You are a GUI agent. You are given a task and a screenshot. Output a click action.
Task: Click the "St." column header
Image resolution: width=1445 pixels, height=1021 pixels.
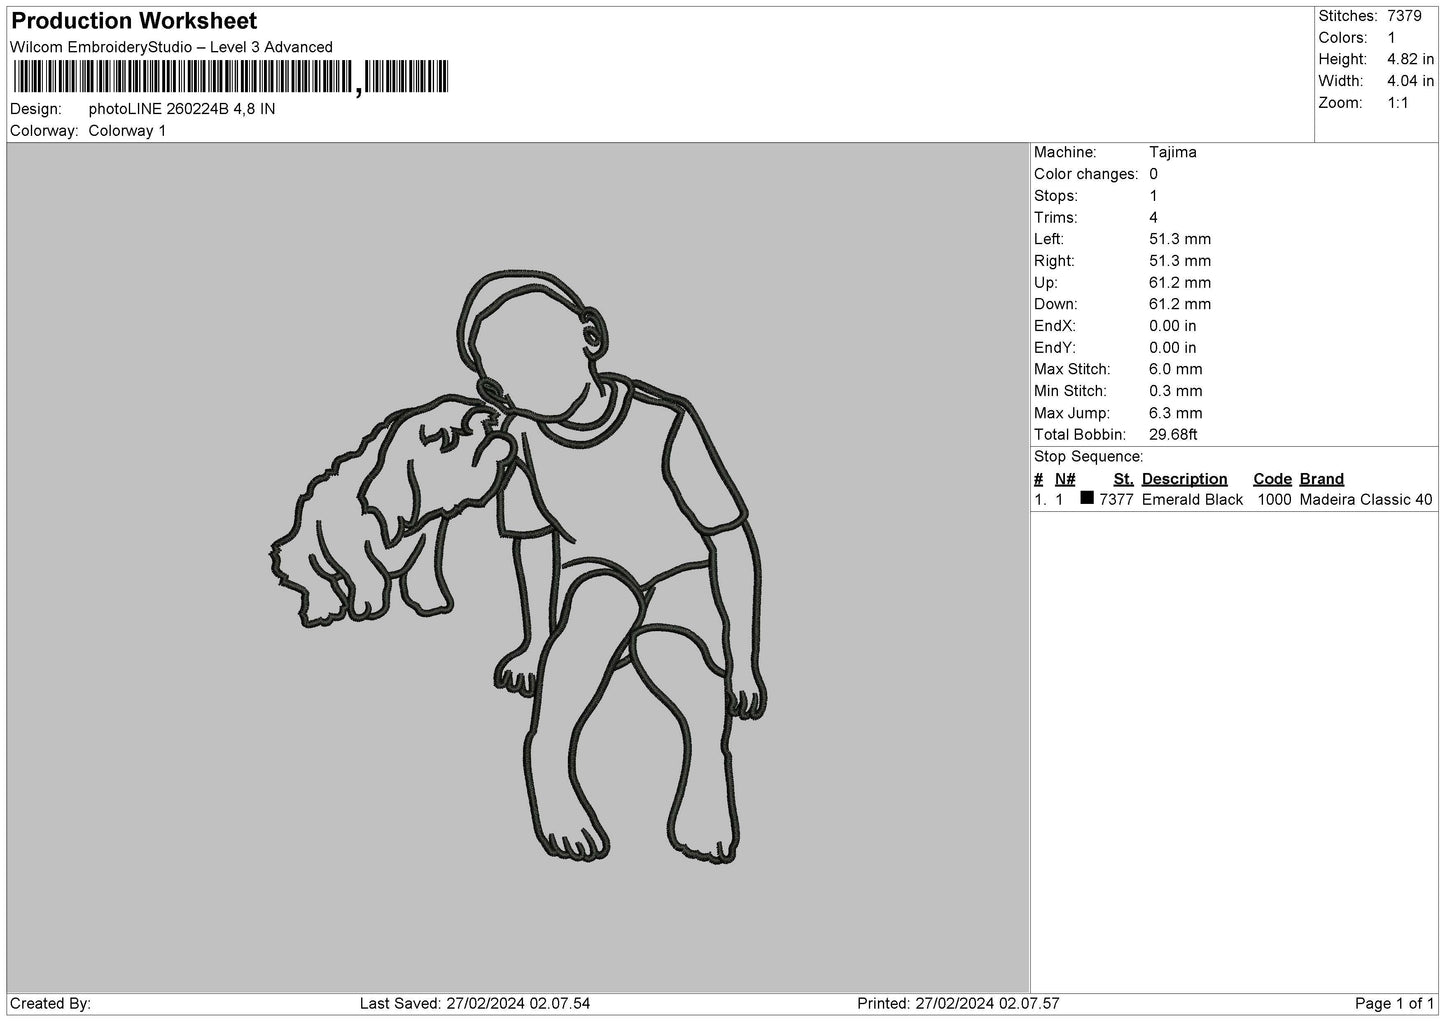tap(1123, 479)
